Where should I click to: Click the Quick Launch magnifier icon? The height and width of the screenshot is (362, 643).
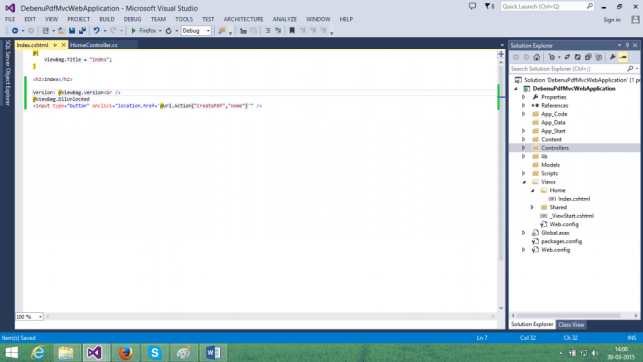point(590,6)
